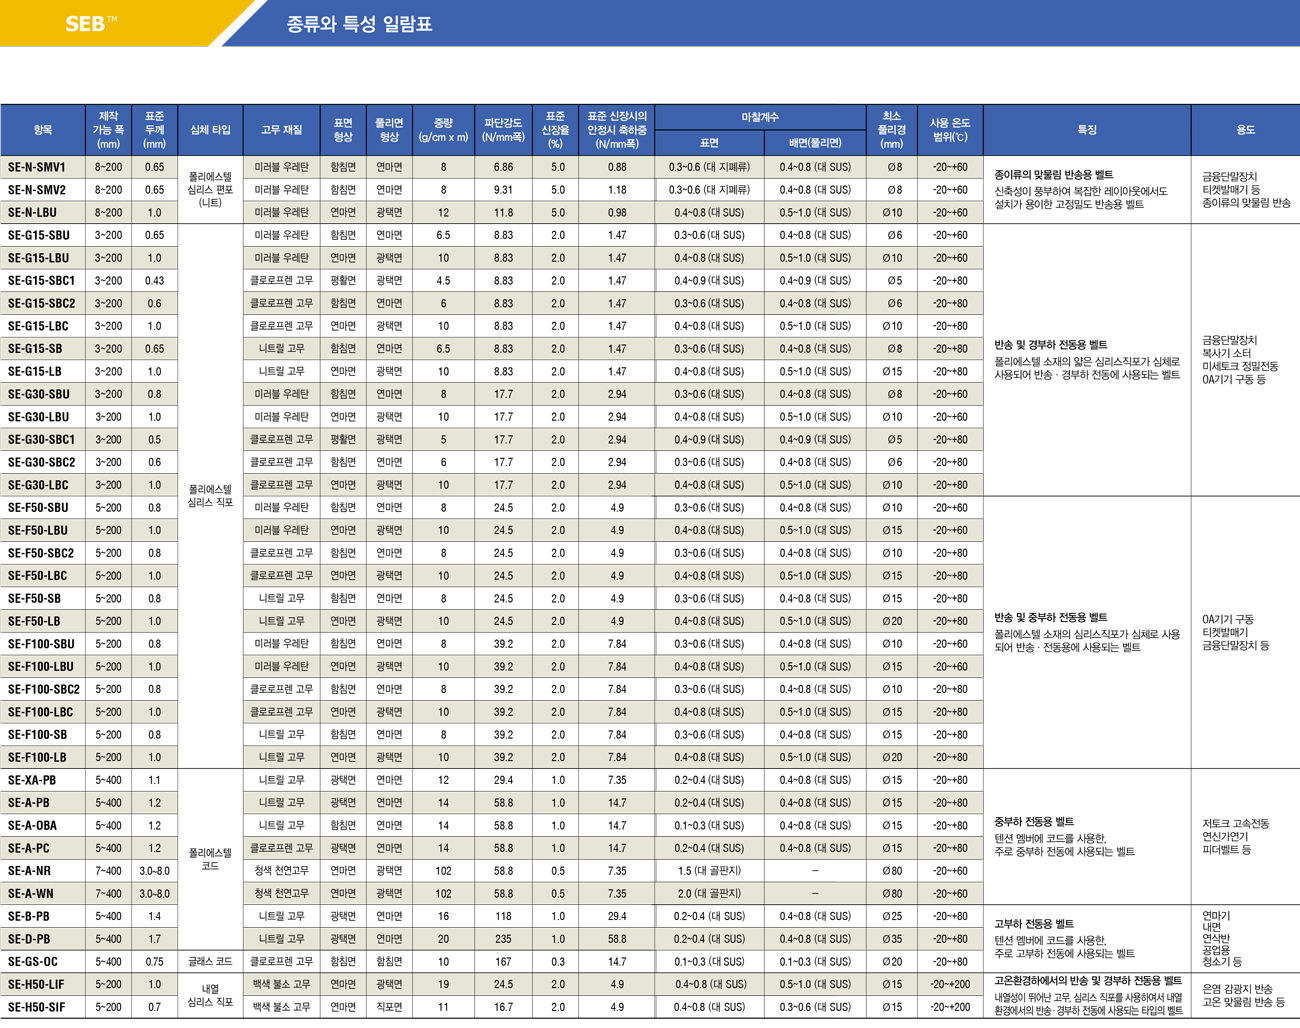Click the SE-G15-SBC2 row label
The image size is (1300, 1028).
click(x=42, y=304)
